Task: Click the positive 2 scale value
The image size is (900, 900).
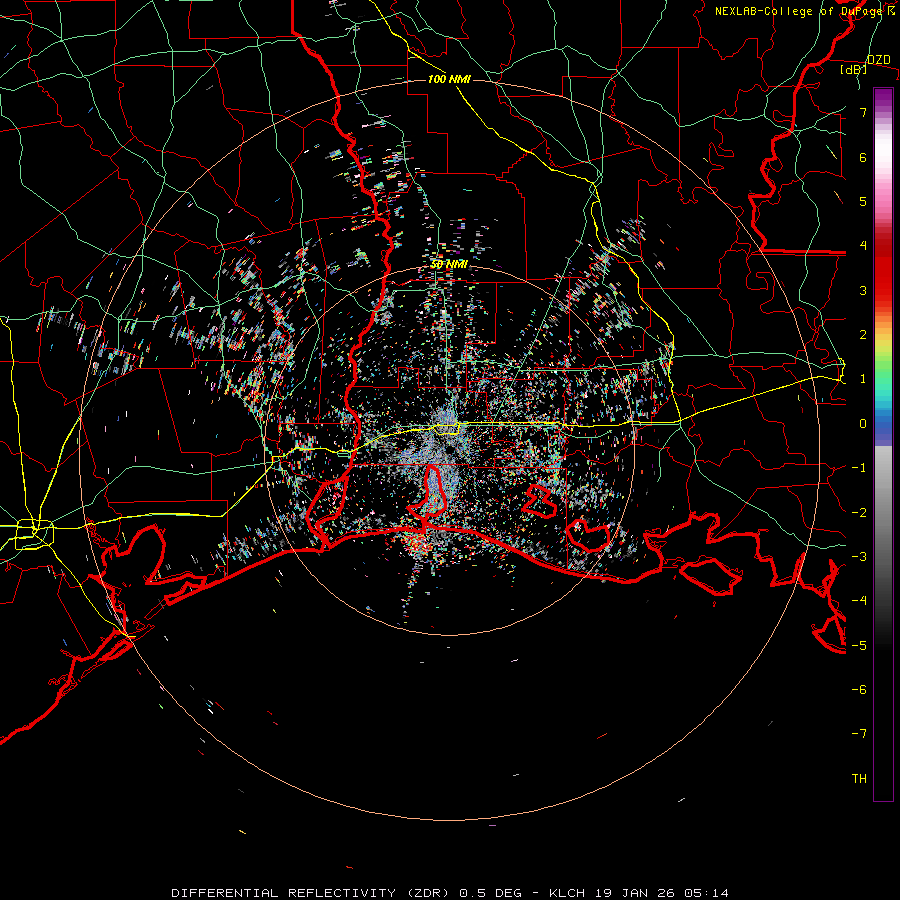Action: coord(863,335)
